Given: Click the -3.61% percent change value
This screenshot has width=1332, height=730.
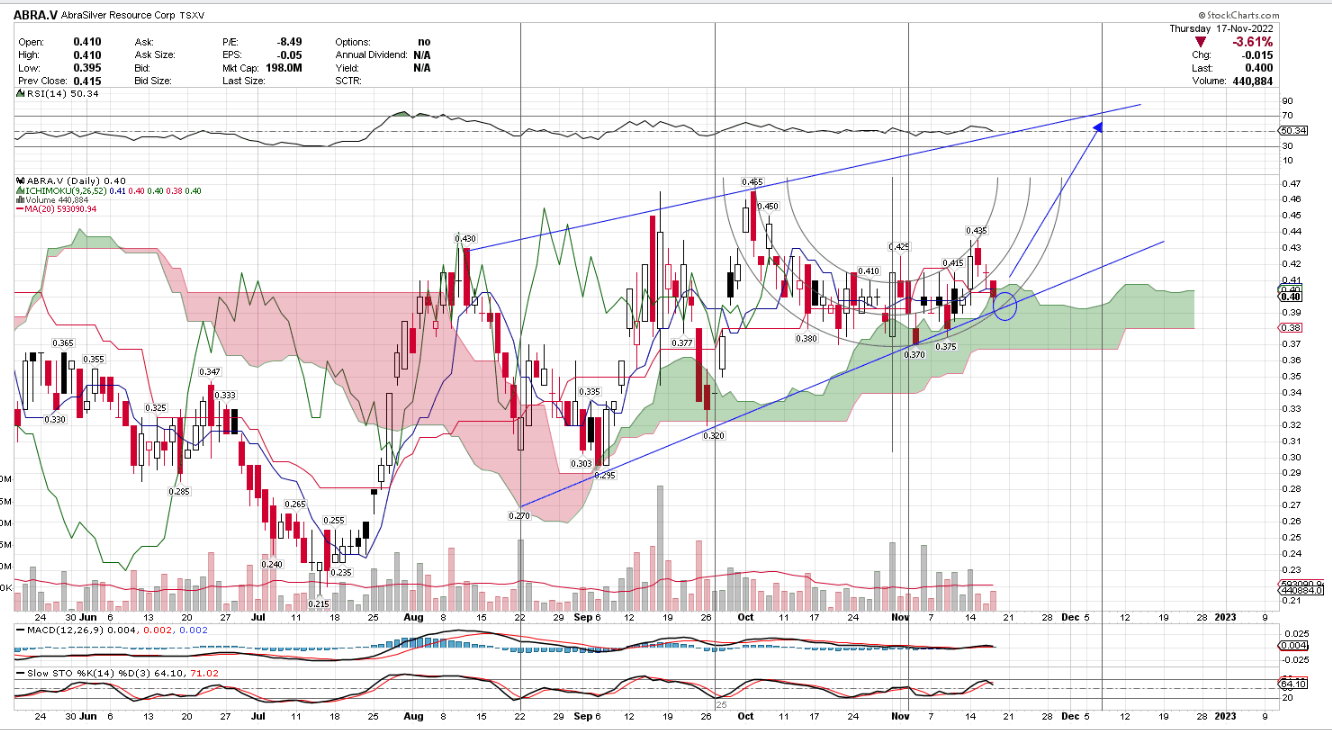Looking at the screenshot, I should 1251,42.
